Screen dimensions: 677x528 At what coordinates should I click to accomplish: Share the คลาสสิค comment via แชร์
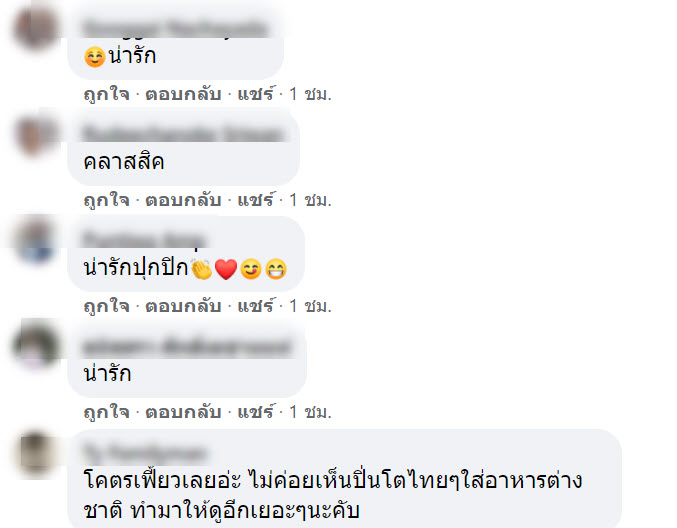point(256,199)
